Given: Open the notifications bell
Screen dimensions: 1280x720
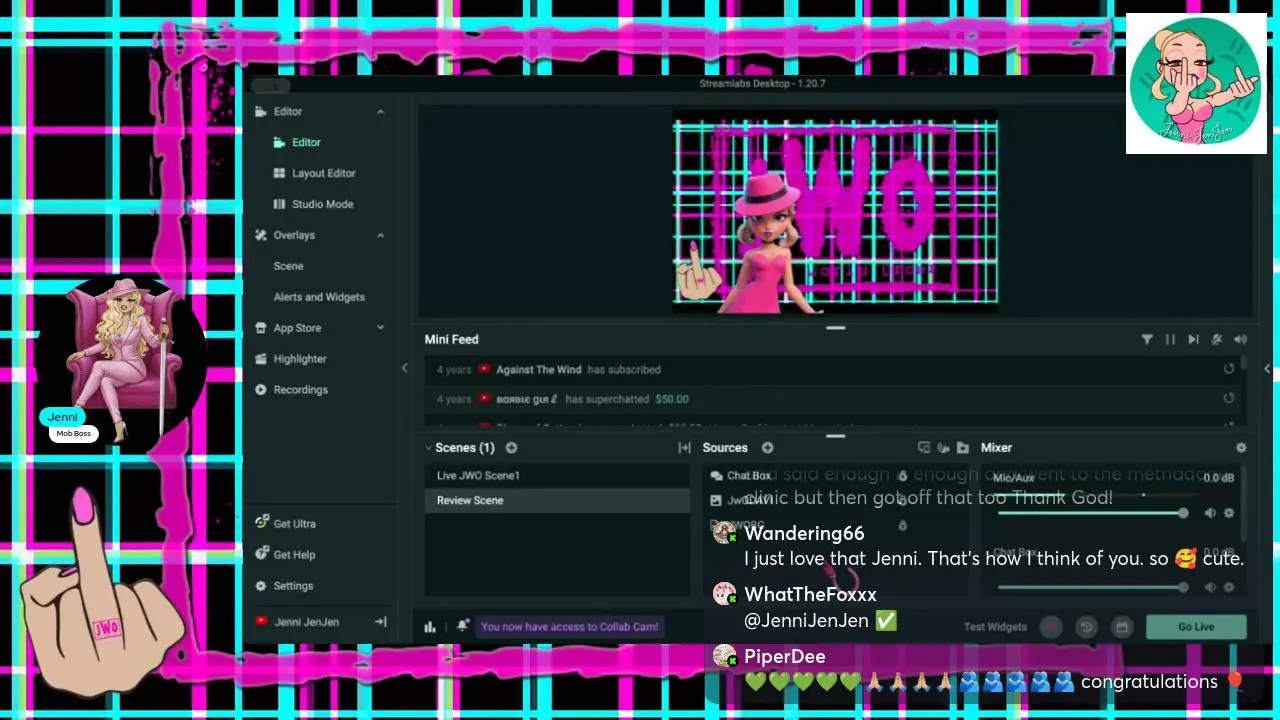Looking at the screenshot, I should coord(462,627).
